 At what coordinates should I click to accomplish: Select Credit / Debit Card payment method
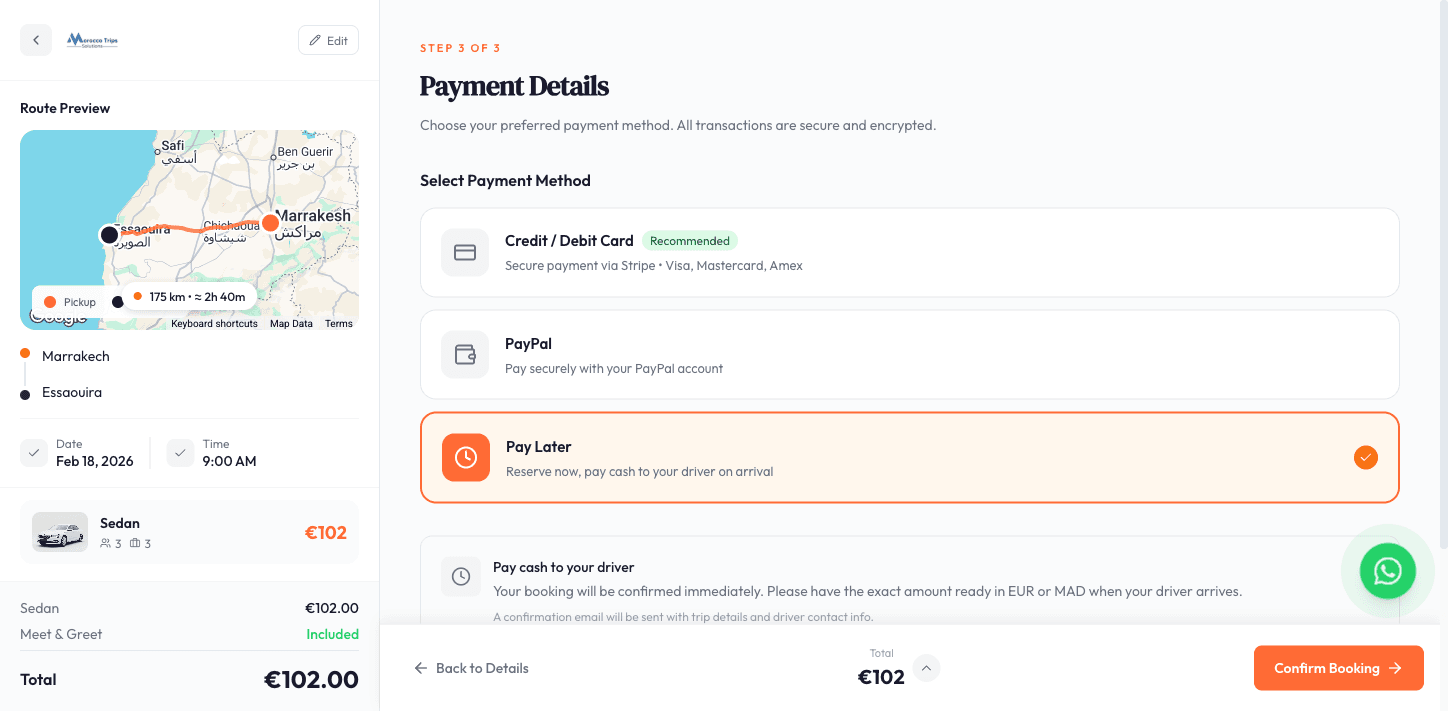point(910,252)
